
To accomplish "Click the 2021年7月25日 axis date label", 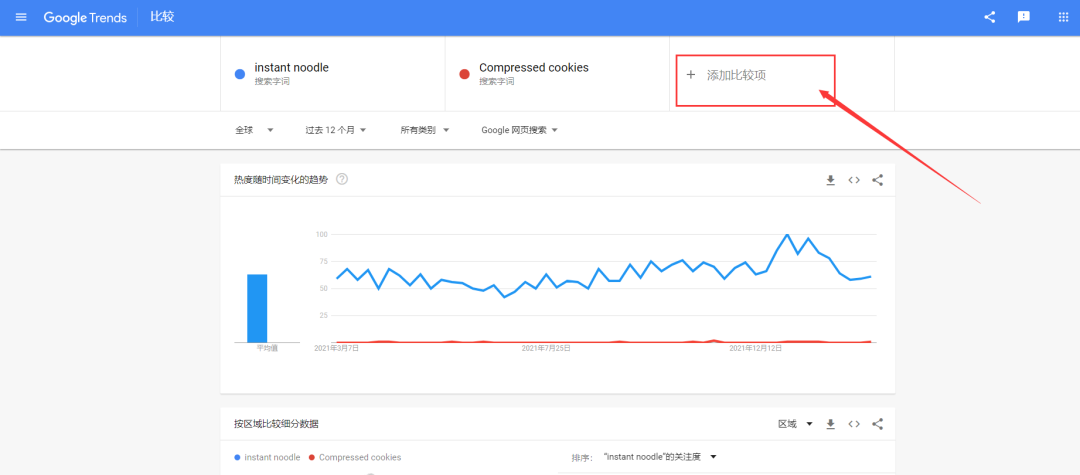I will pos(546,348).
